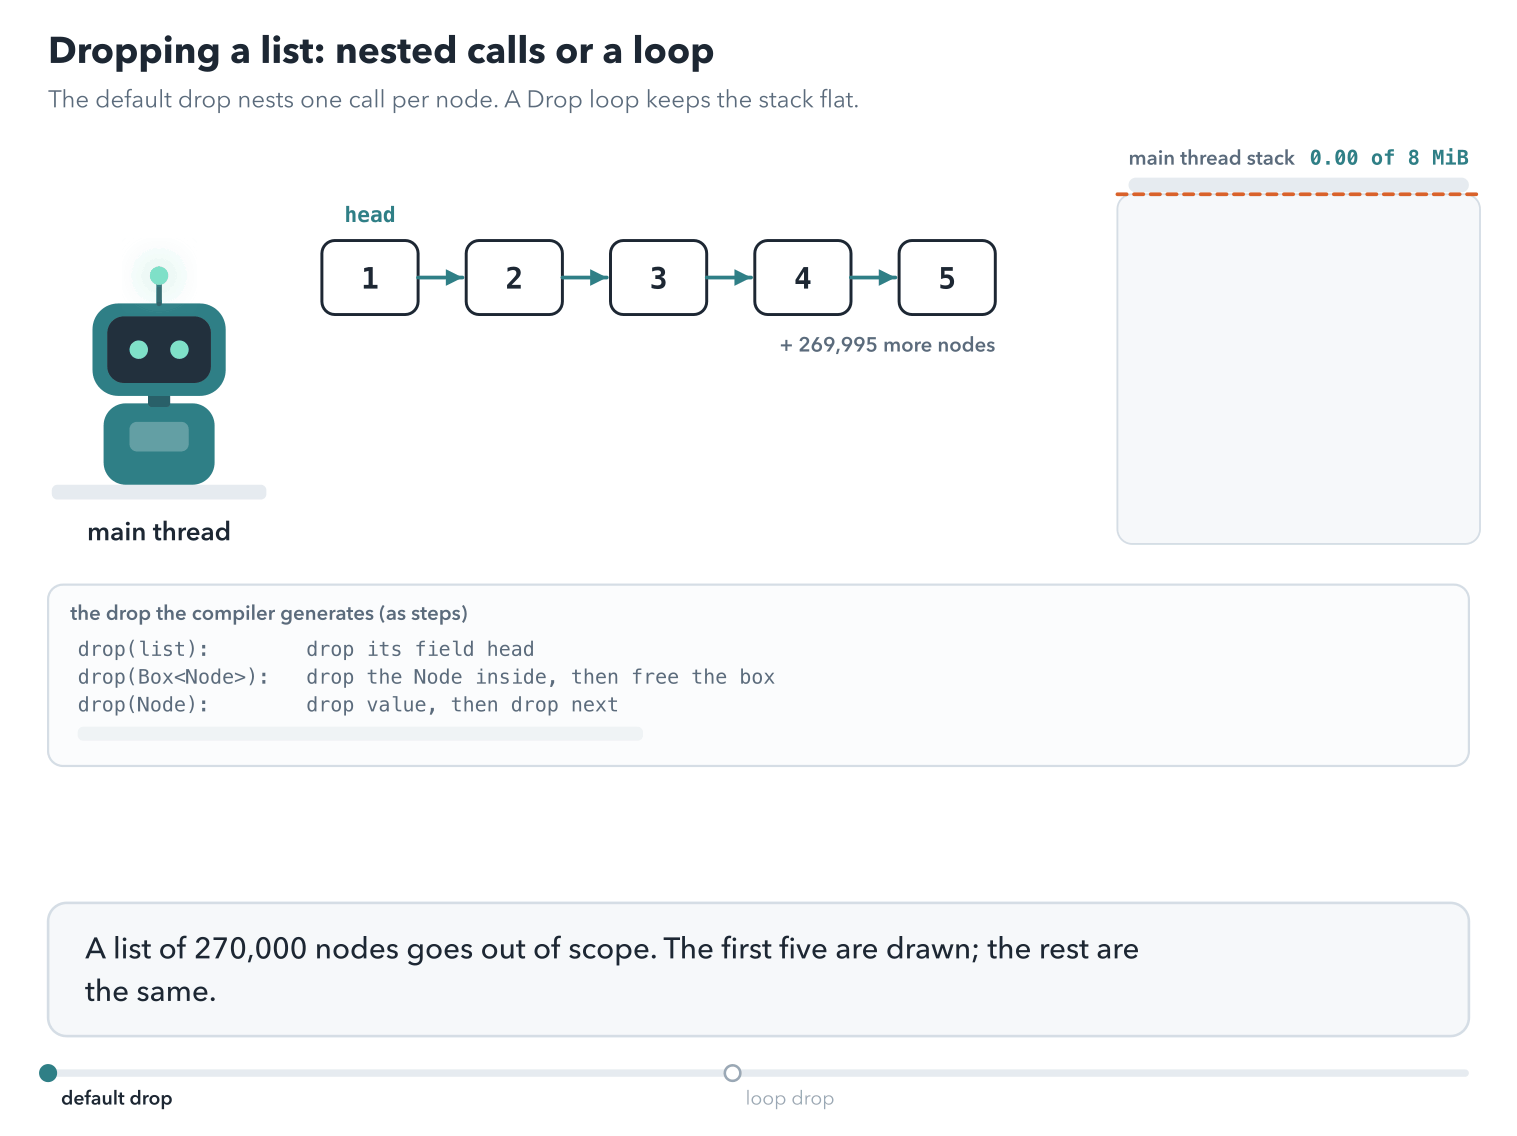Select list node 2
1517x1136 pixels.
click(514, 278)
